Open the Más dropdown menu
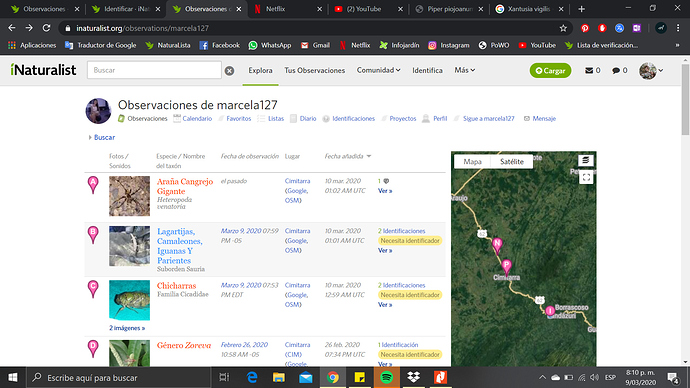 coord(465,70)
